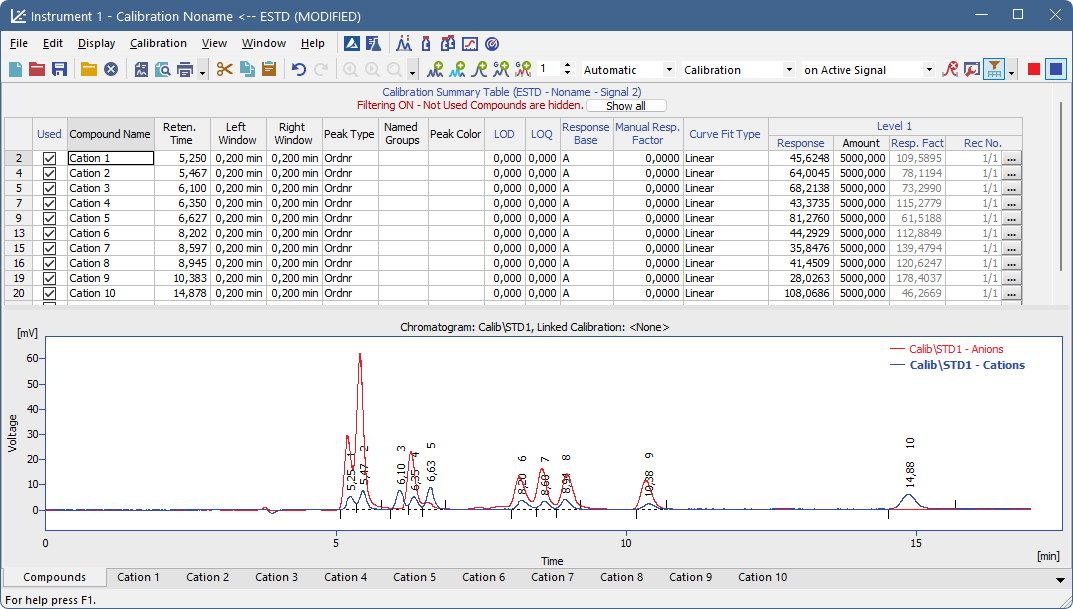Create a new calibration file
Image resolution: width=1073 pixels, height=609 pixels.
click(15, 69)
